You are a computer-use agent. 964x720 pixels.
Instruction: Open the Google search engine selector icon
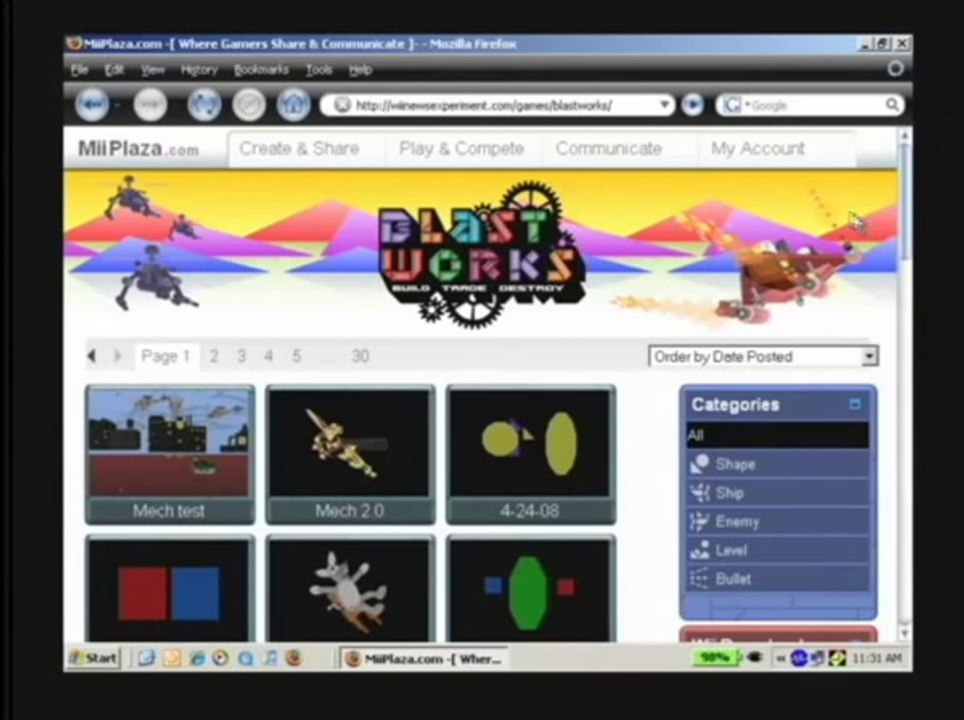(732, 105)
